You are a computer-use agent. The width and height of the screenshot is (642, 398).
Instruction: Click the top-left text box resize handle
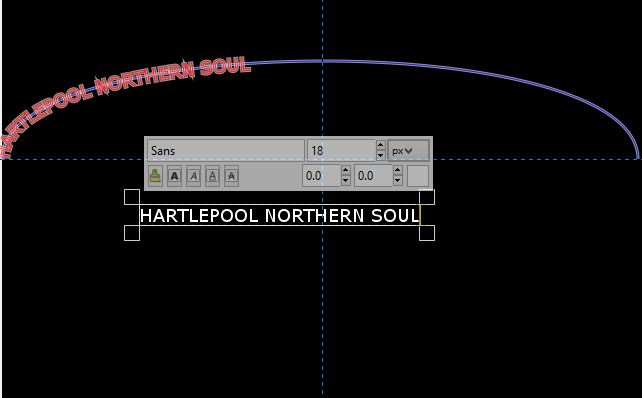(x=132, y=197)
